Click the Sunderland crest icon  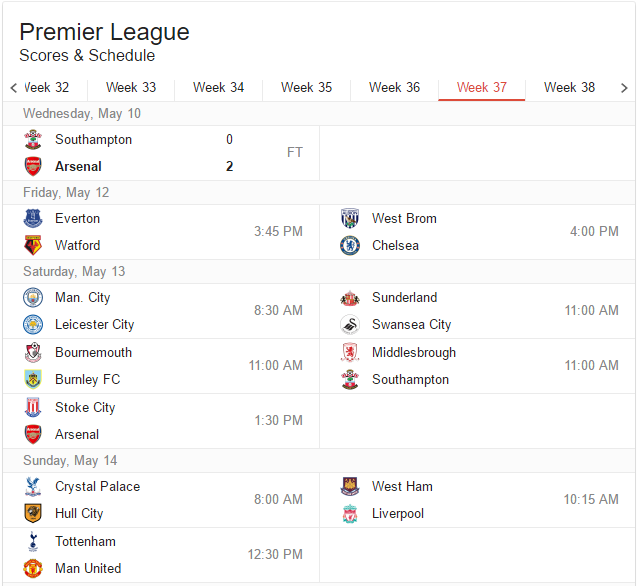point(350,298)
